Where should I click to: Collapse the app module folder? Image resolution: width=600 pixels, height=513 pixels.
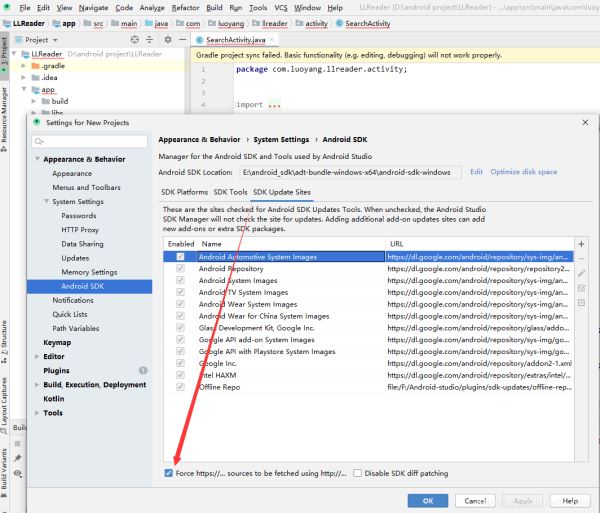point(23,89)
